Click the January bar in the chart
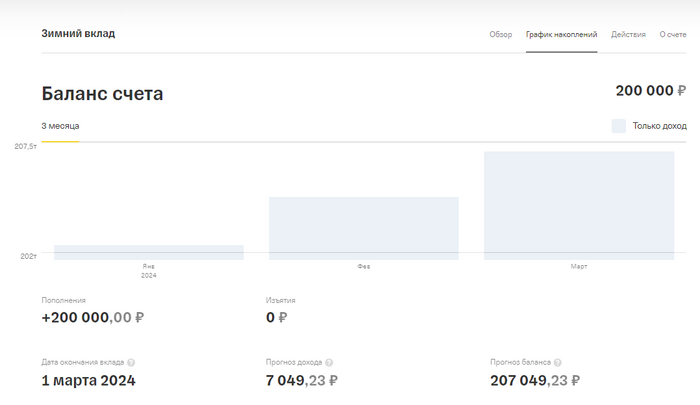This screenshot has height=405, width=700. pos(149,252)
